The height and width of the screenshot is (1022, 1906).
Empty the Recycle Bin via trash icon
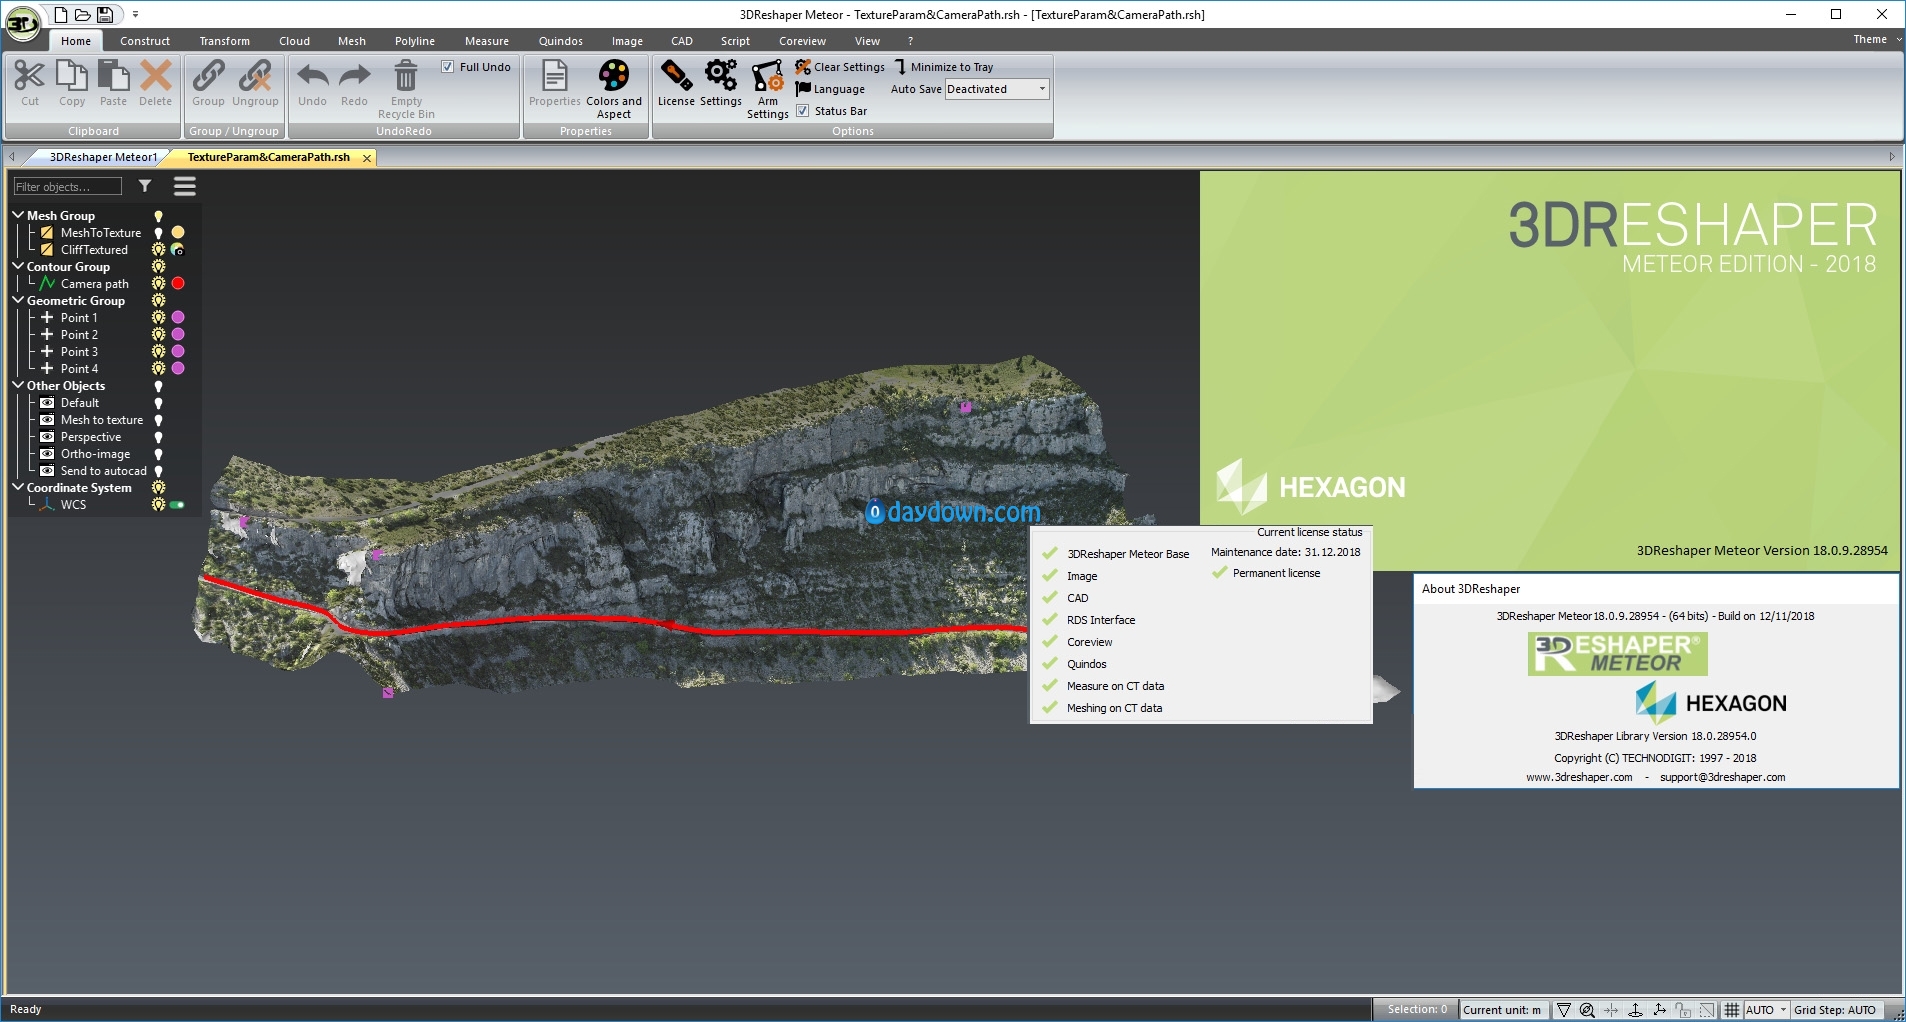pos(406,76)
